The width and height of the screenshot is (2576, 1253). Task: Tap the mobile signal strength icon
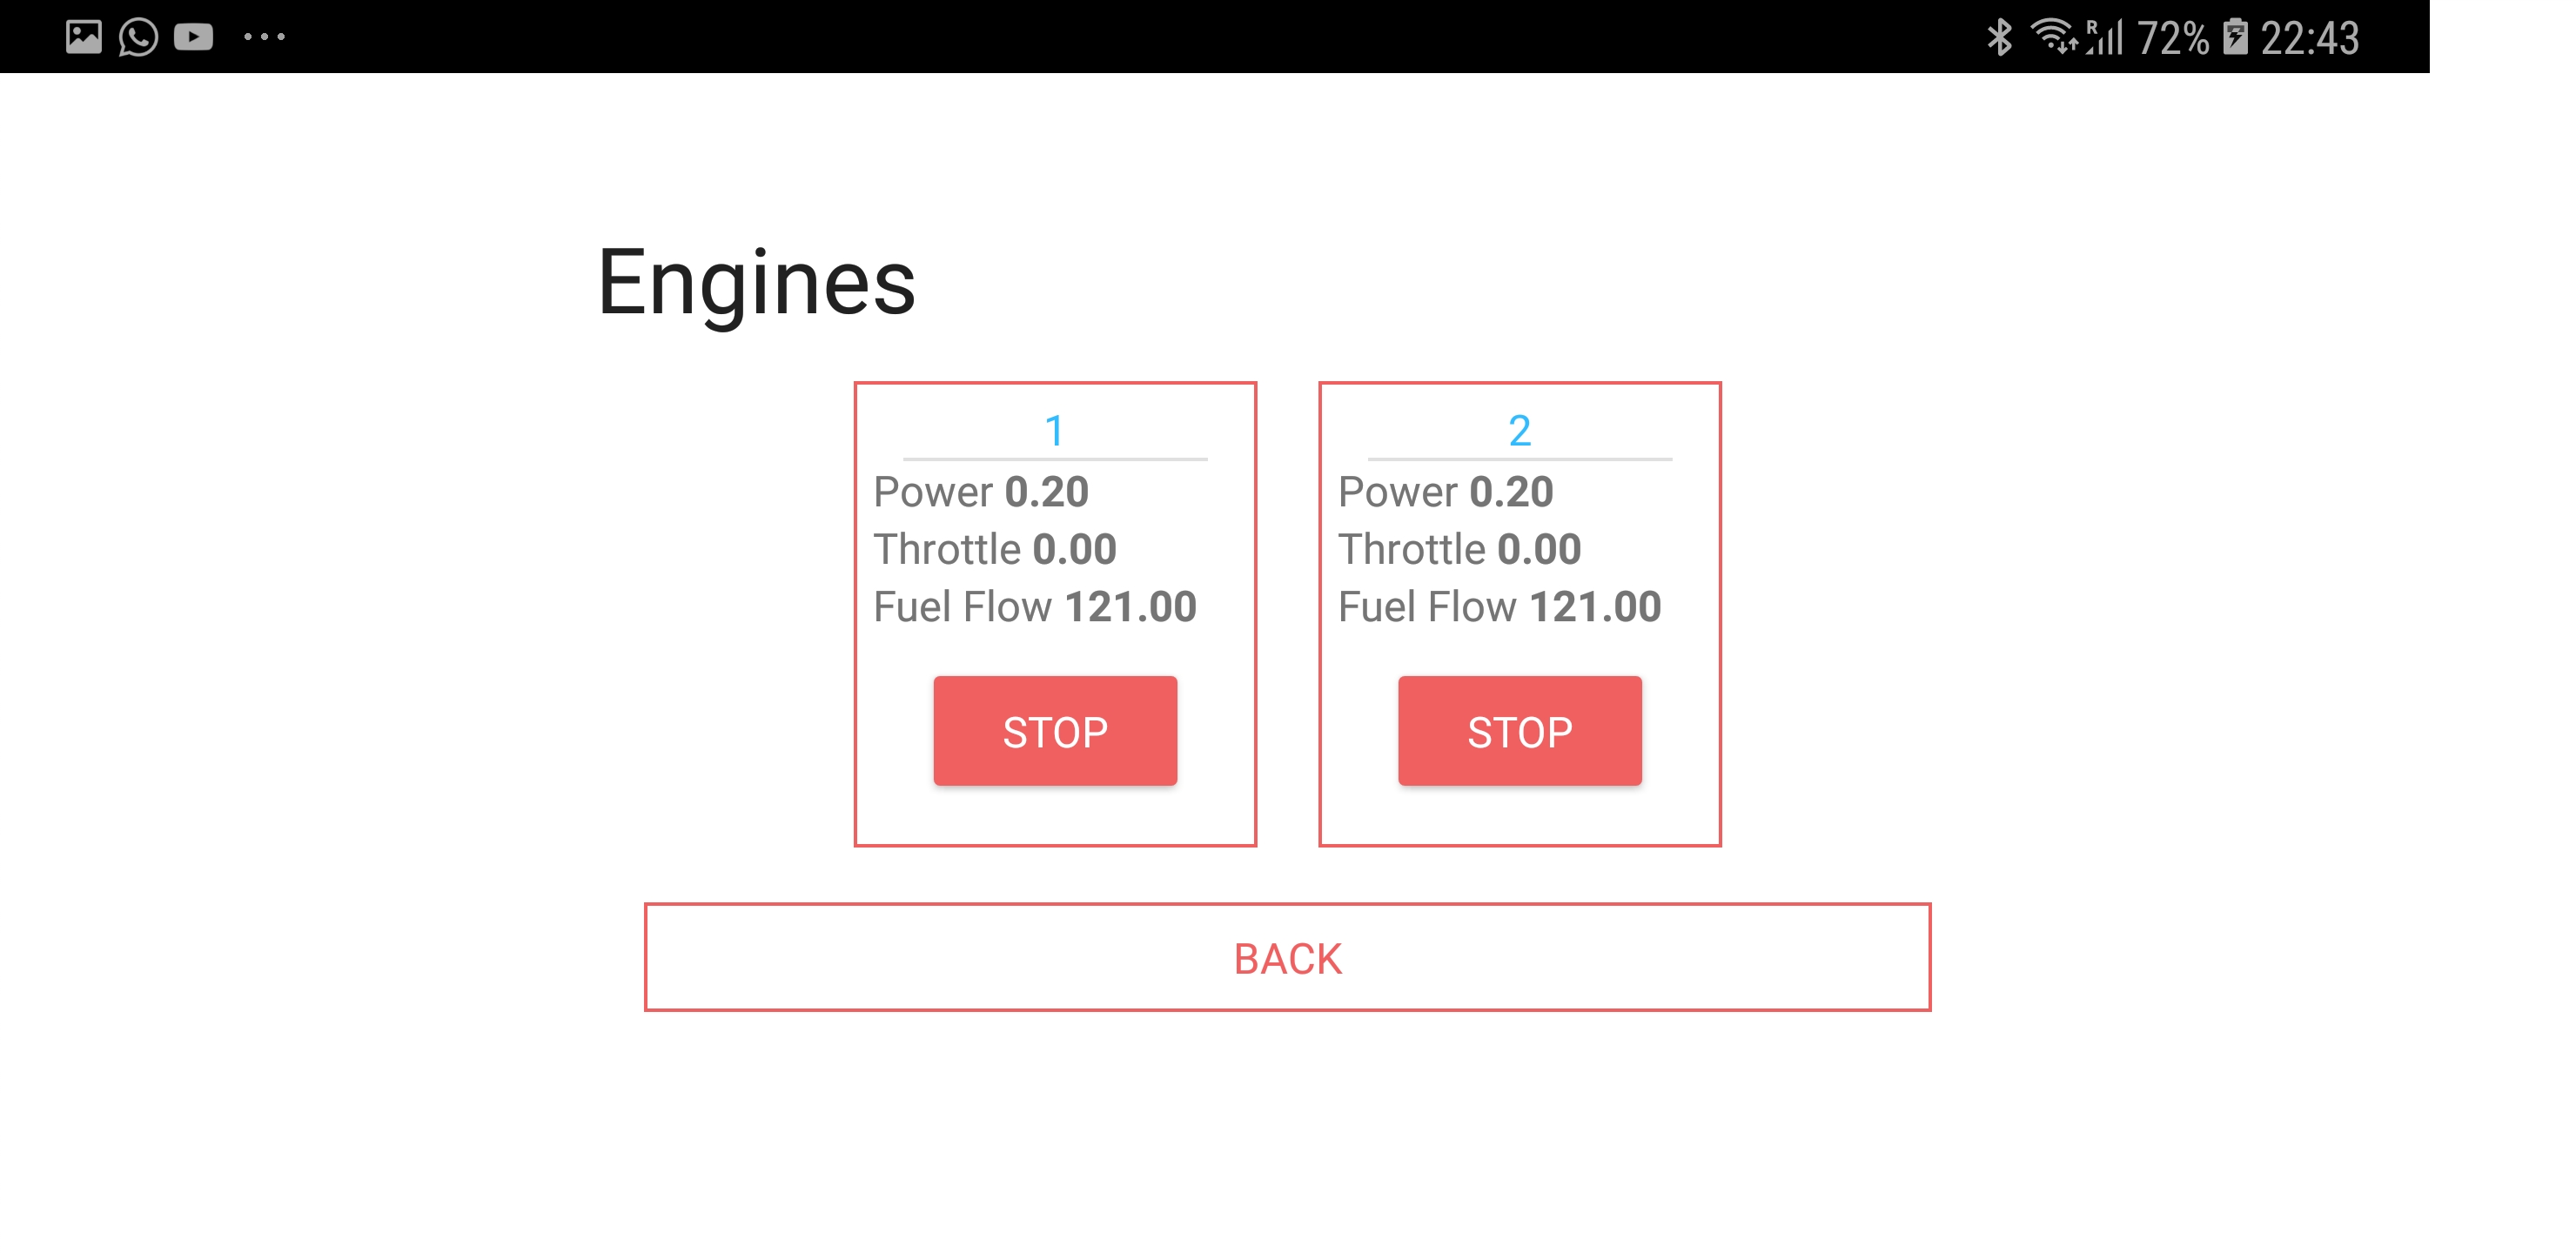(2106, 37)
